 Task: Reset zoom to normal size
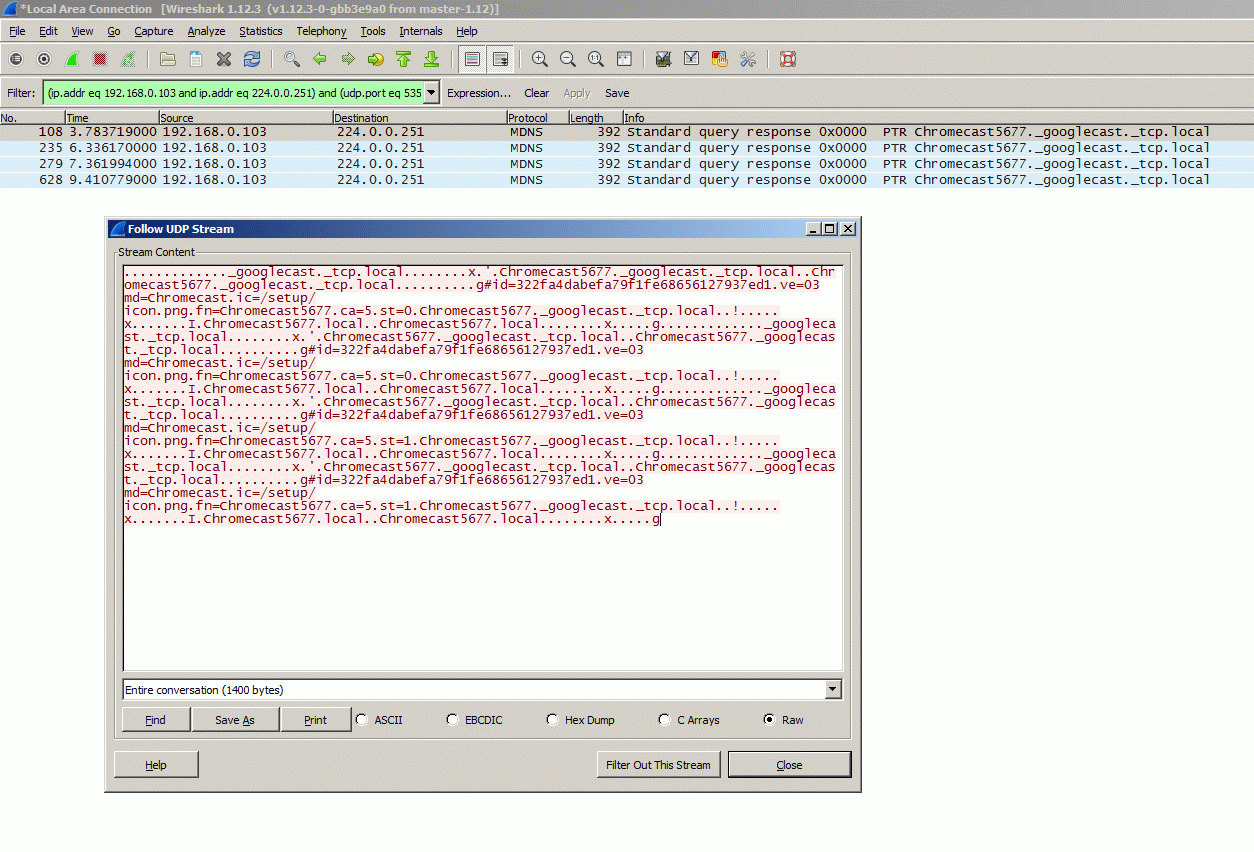(x=596, y=59)
